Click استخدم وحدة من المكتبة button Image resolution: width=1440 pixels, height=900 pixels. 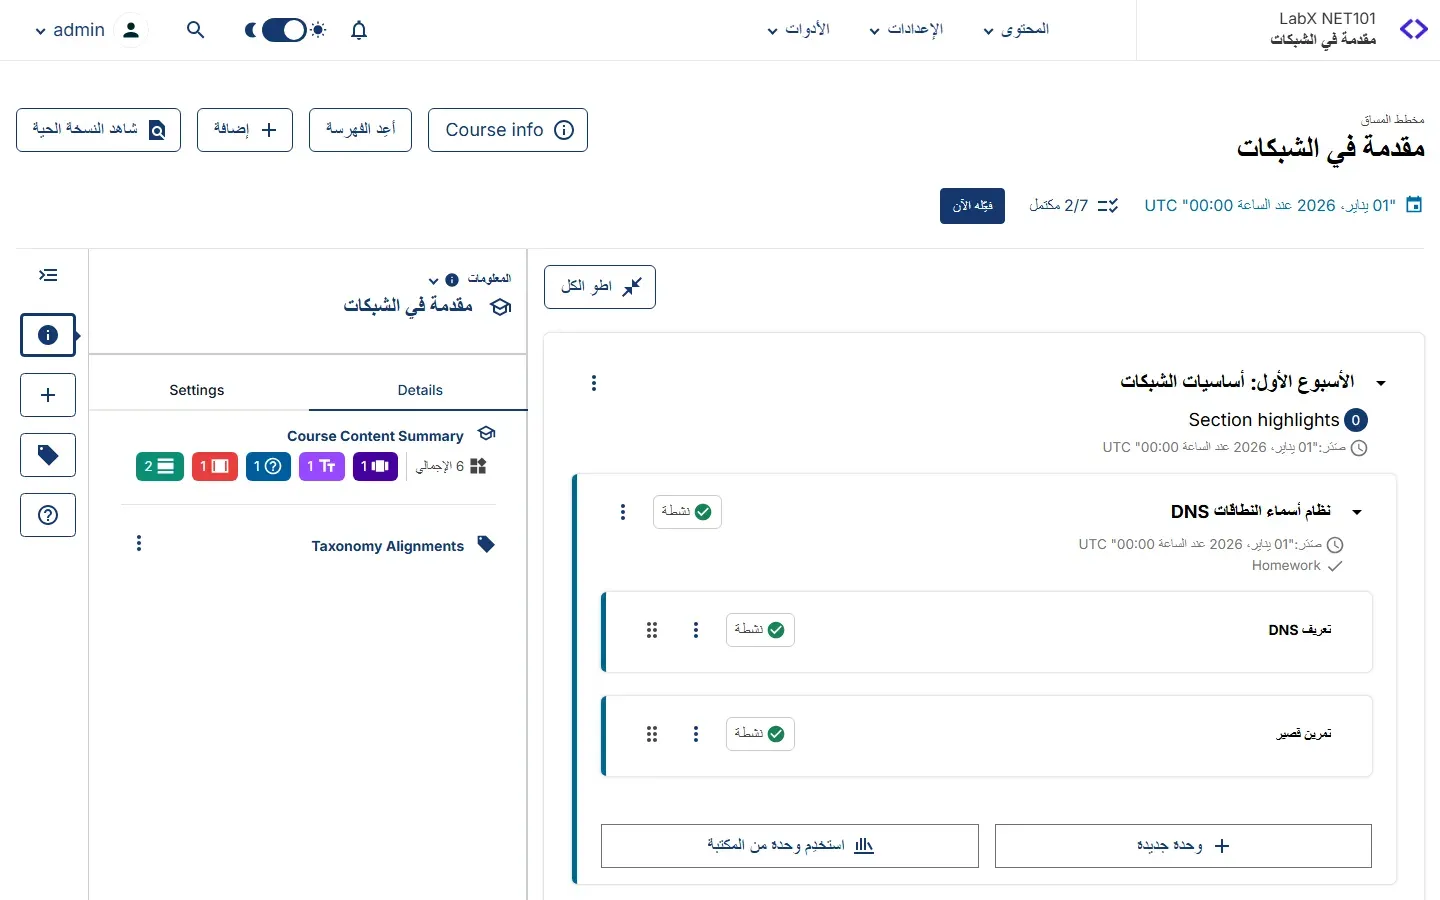(790, 846)
